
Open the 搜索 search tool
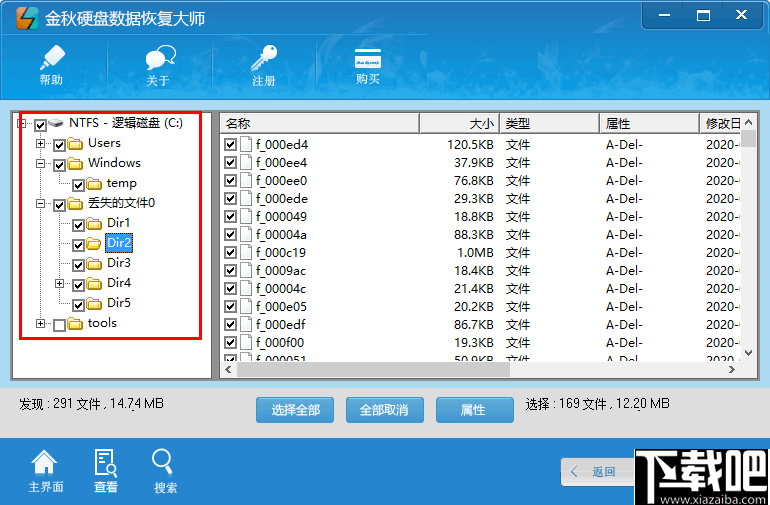(x=165, y=471)
